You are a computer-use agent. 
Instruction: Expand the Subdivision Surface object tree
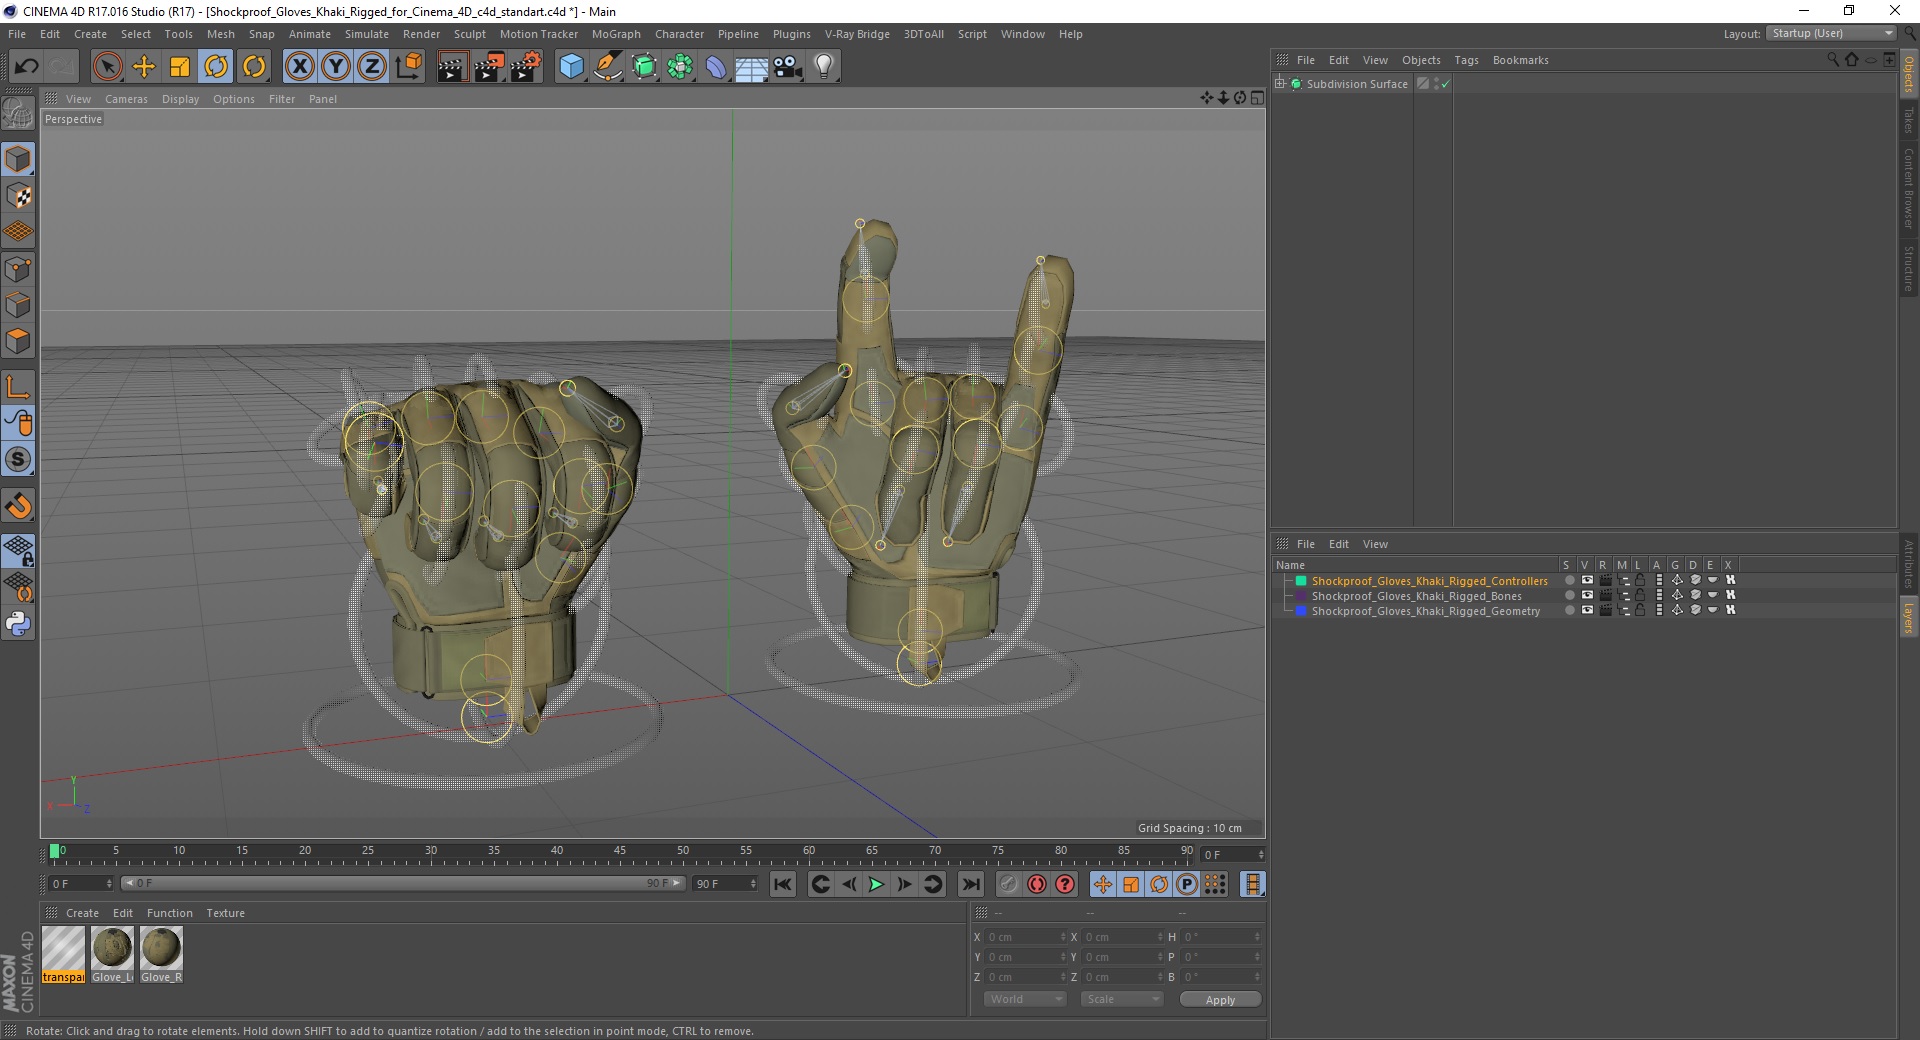pos(1280,83)
